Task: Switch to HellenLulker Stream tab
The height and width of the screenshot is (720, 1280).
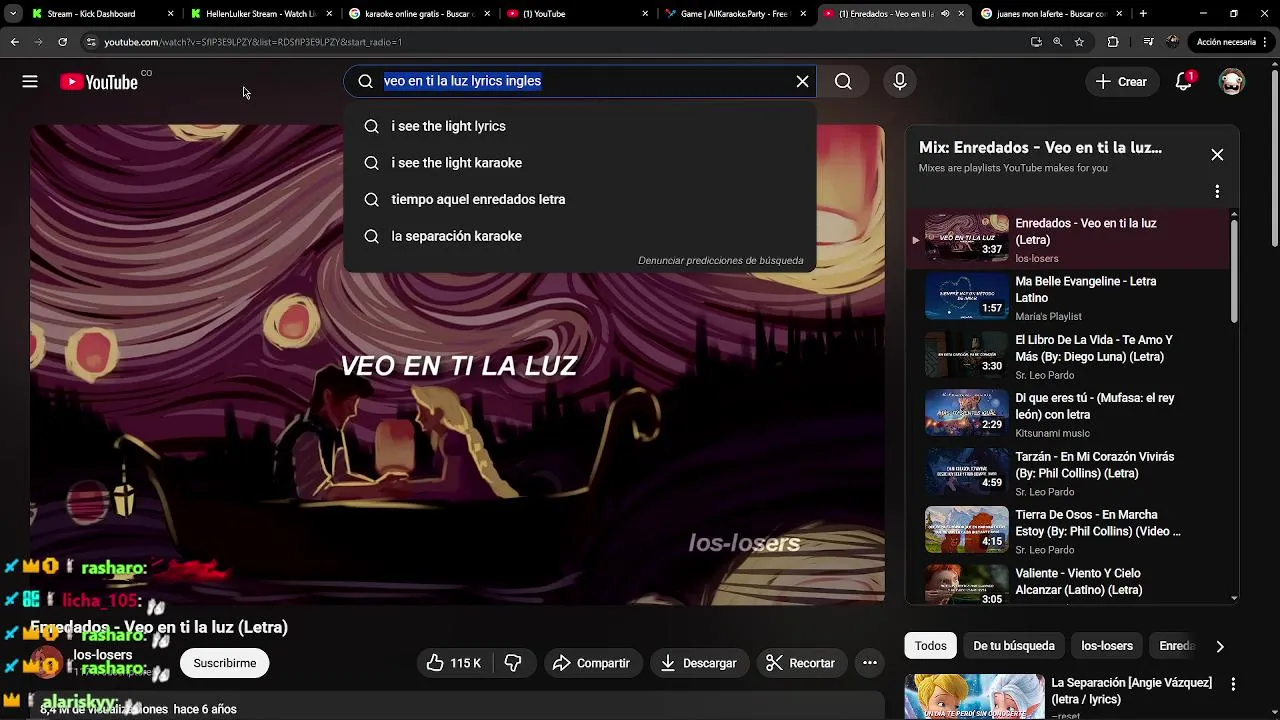Action: click(259, 14)
